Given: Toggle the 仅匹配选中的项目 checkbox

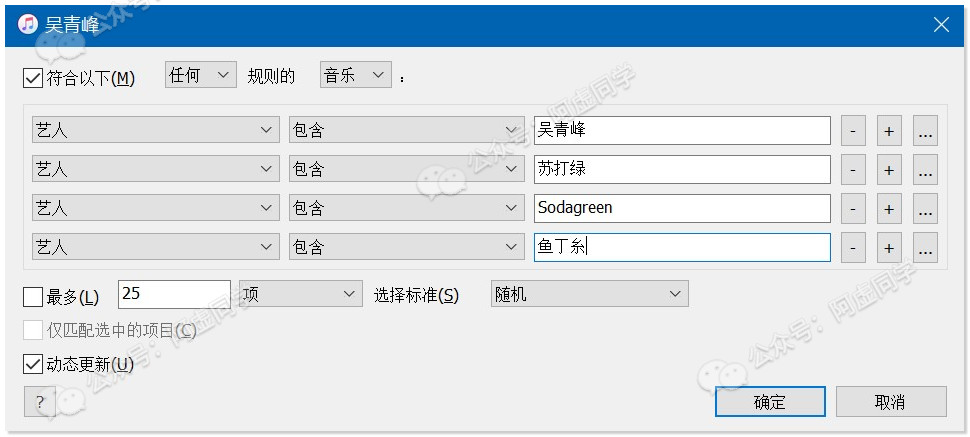Looking at the screenshot, I should point(32,330).
